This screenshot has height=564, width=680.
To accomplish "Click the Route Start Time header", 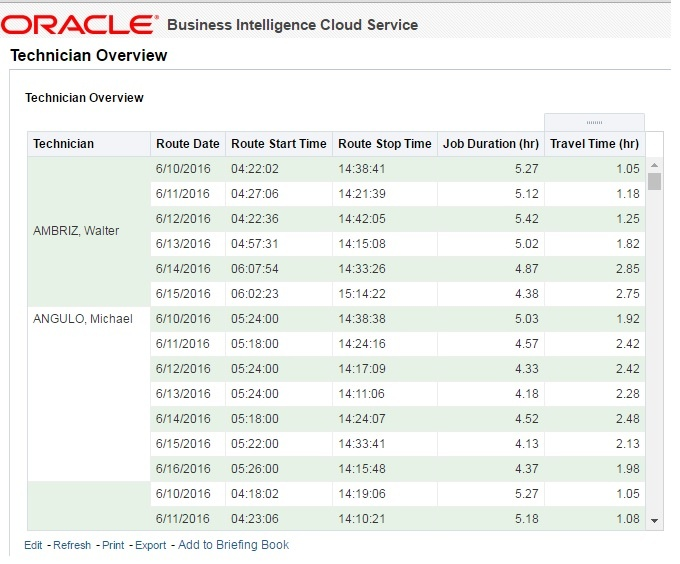I will [x=279, y=144].
